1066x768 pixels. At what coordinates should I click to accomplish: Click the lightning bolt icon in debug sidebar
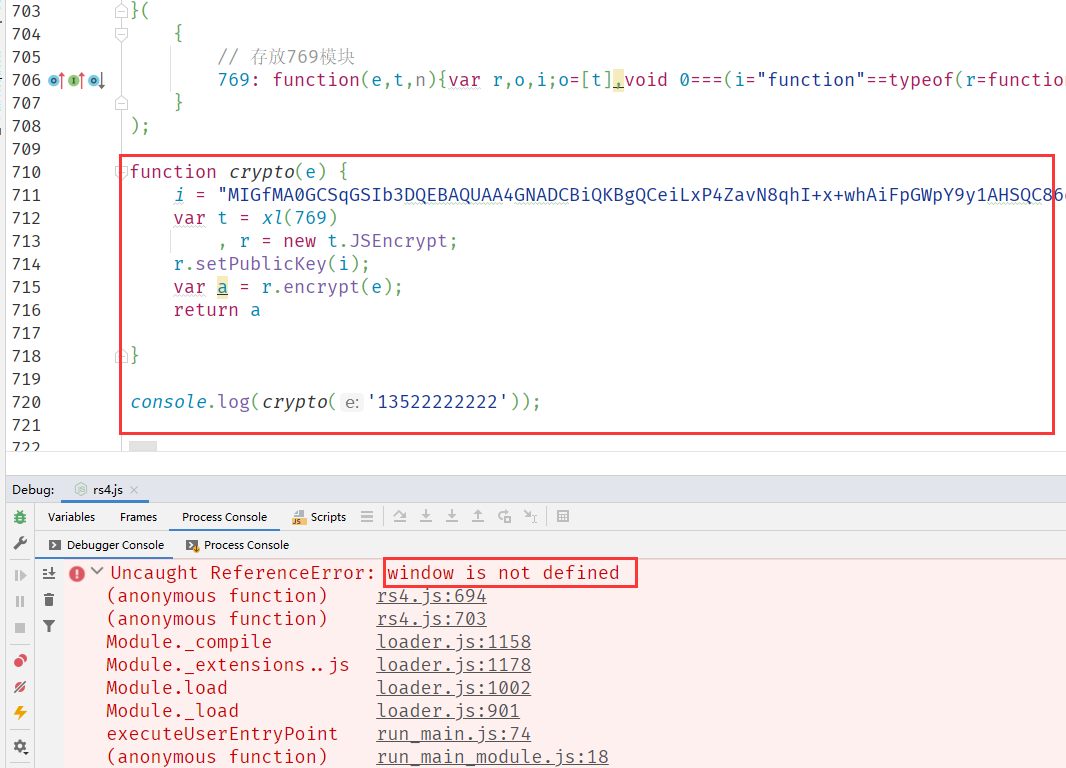pyautogui.click(x=20, y=713)
